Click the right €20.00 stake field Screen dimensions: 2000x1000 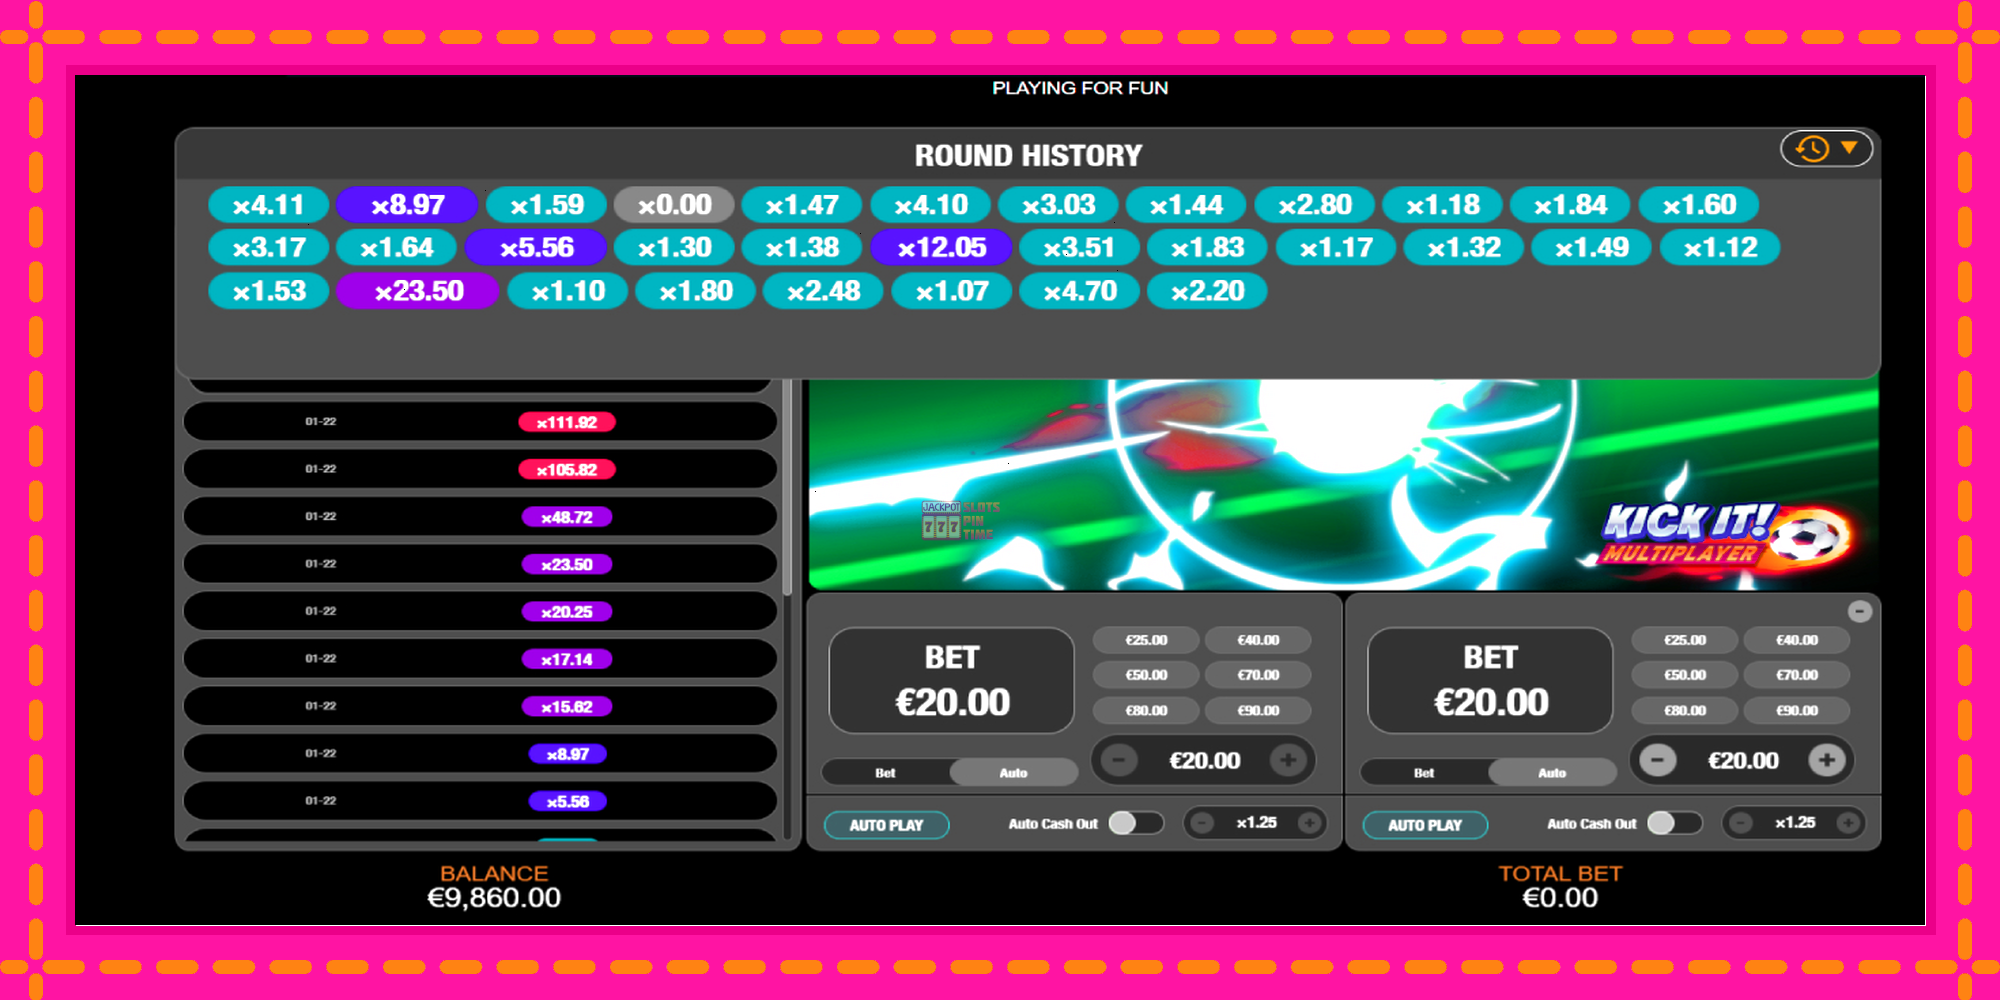click(1743, 761)
